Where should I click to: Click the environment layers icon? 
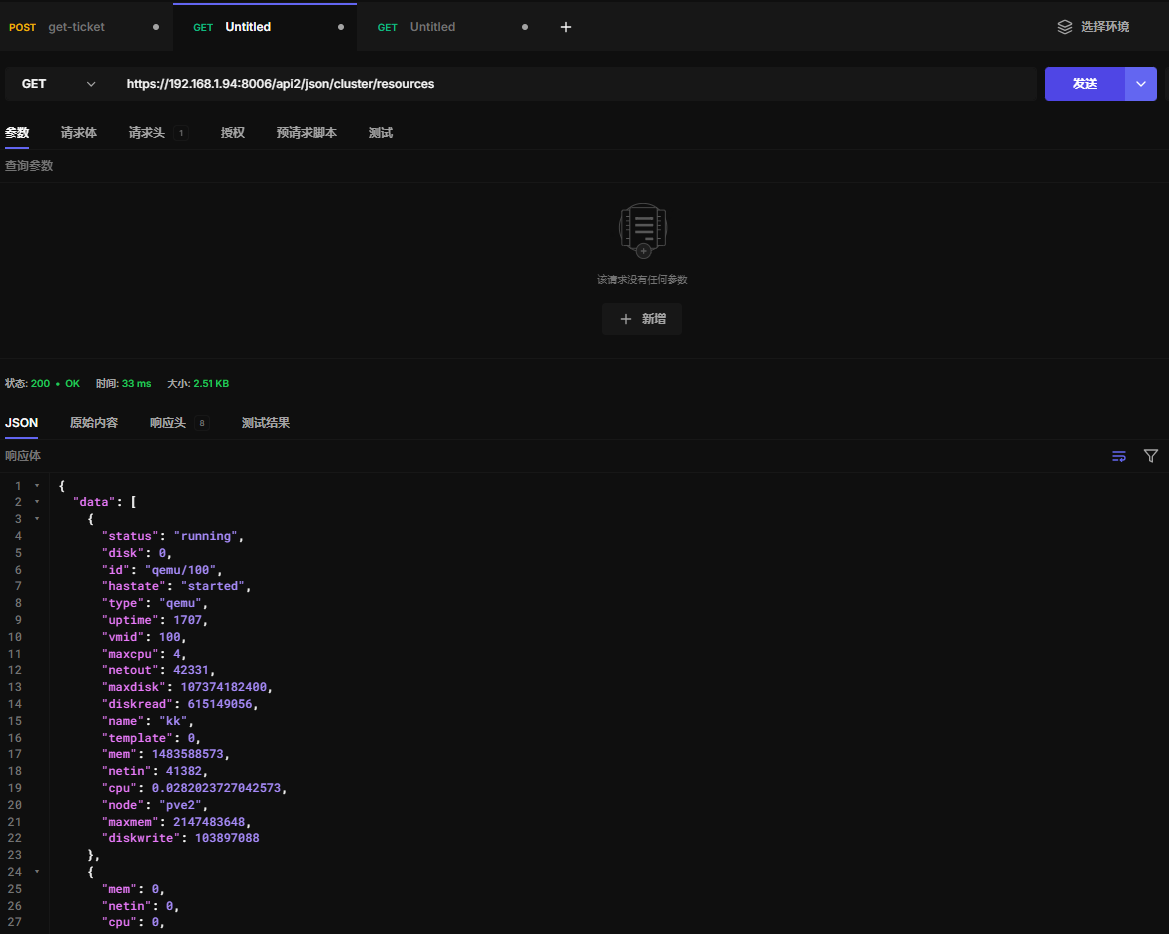coord(1065,27)
